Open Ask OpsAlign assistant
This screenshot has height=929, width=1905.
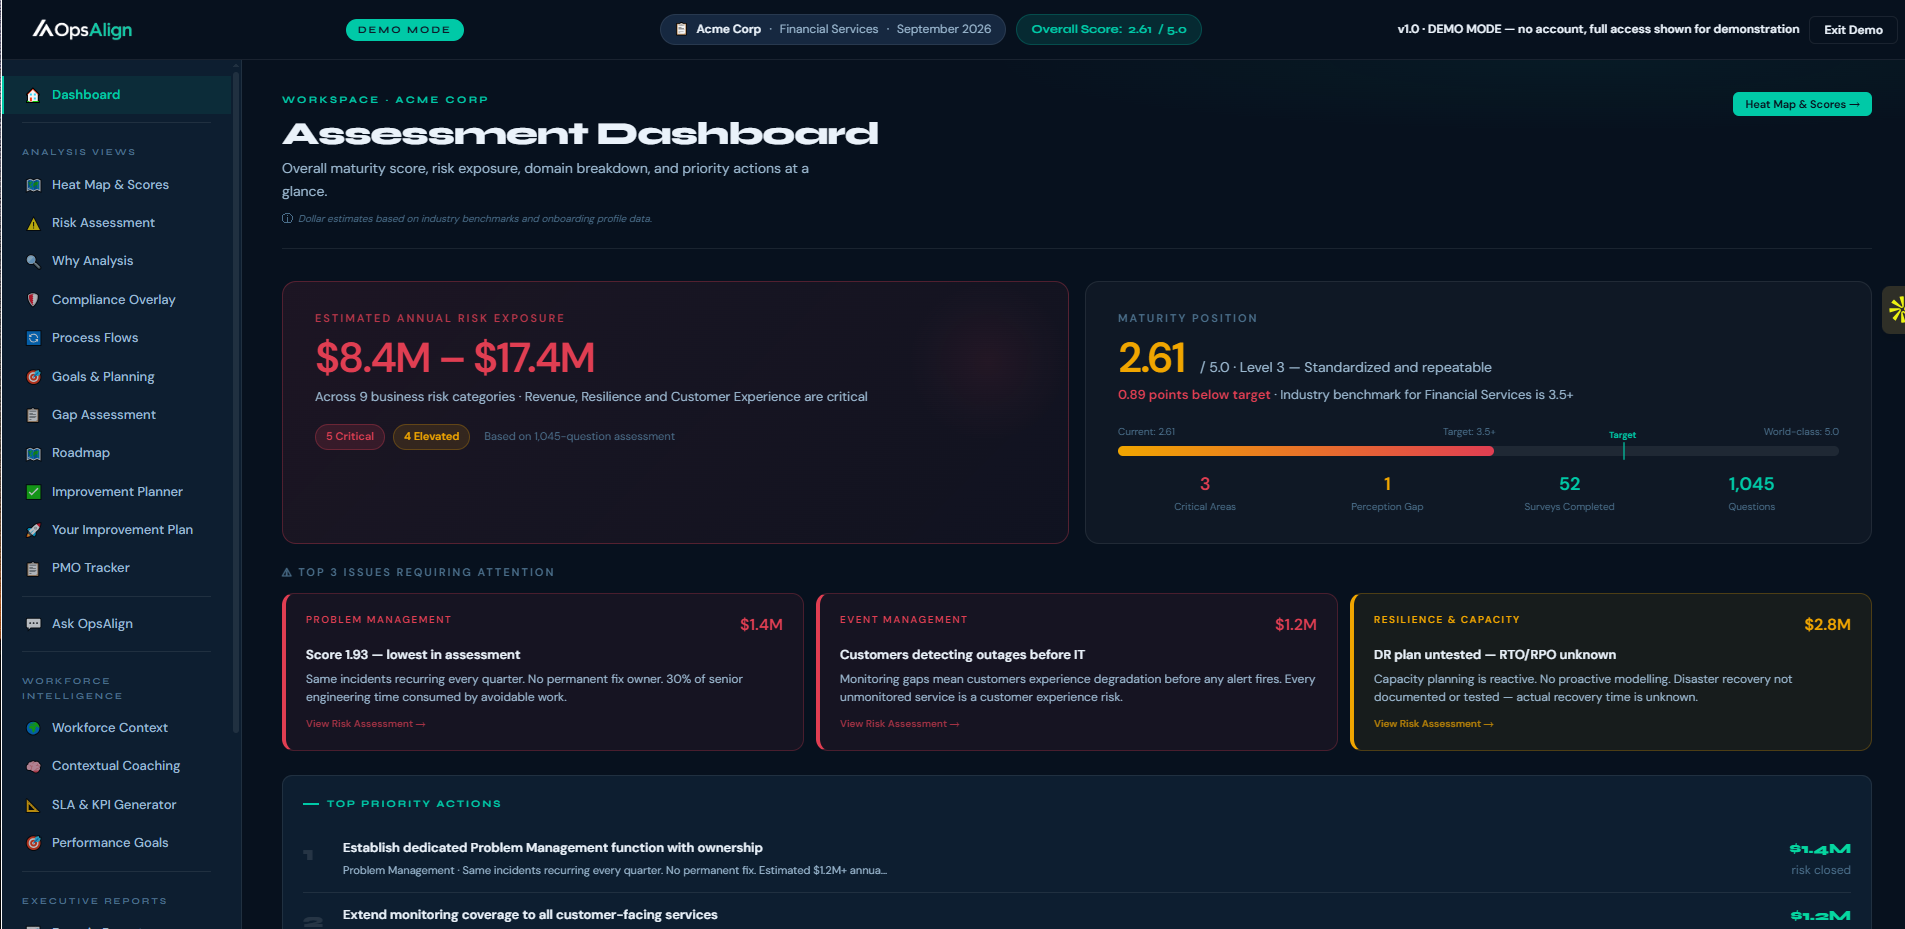click(x=118, y=624)
